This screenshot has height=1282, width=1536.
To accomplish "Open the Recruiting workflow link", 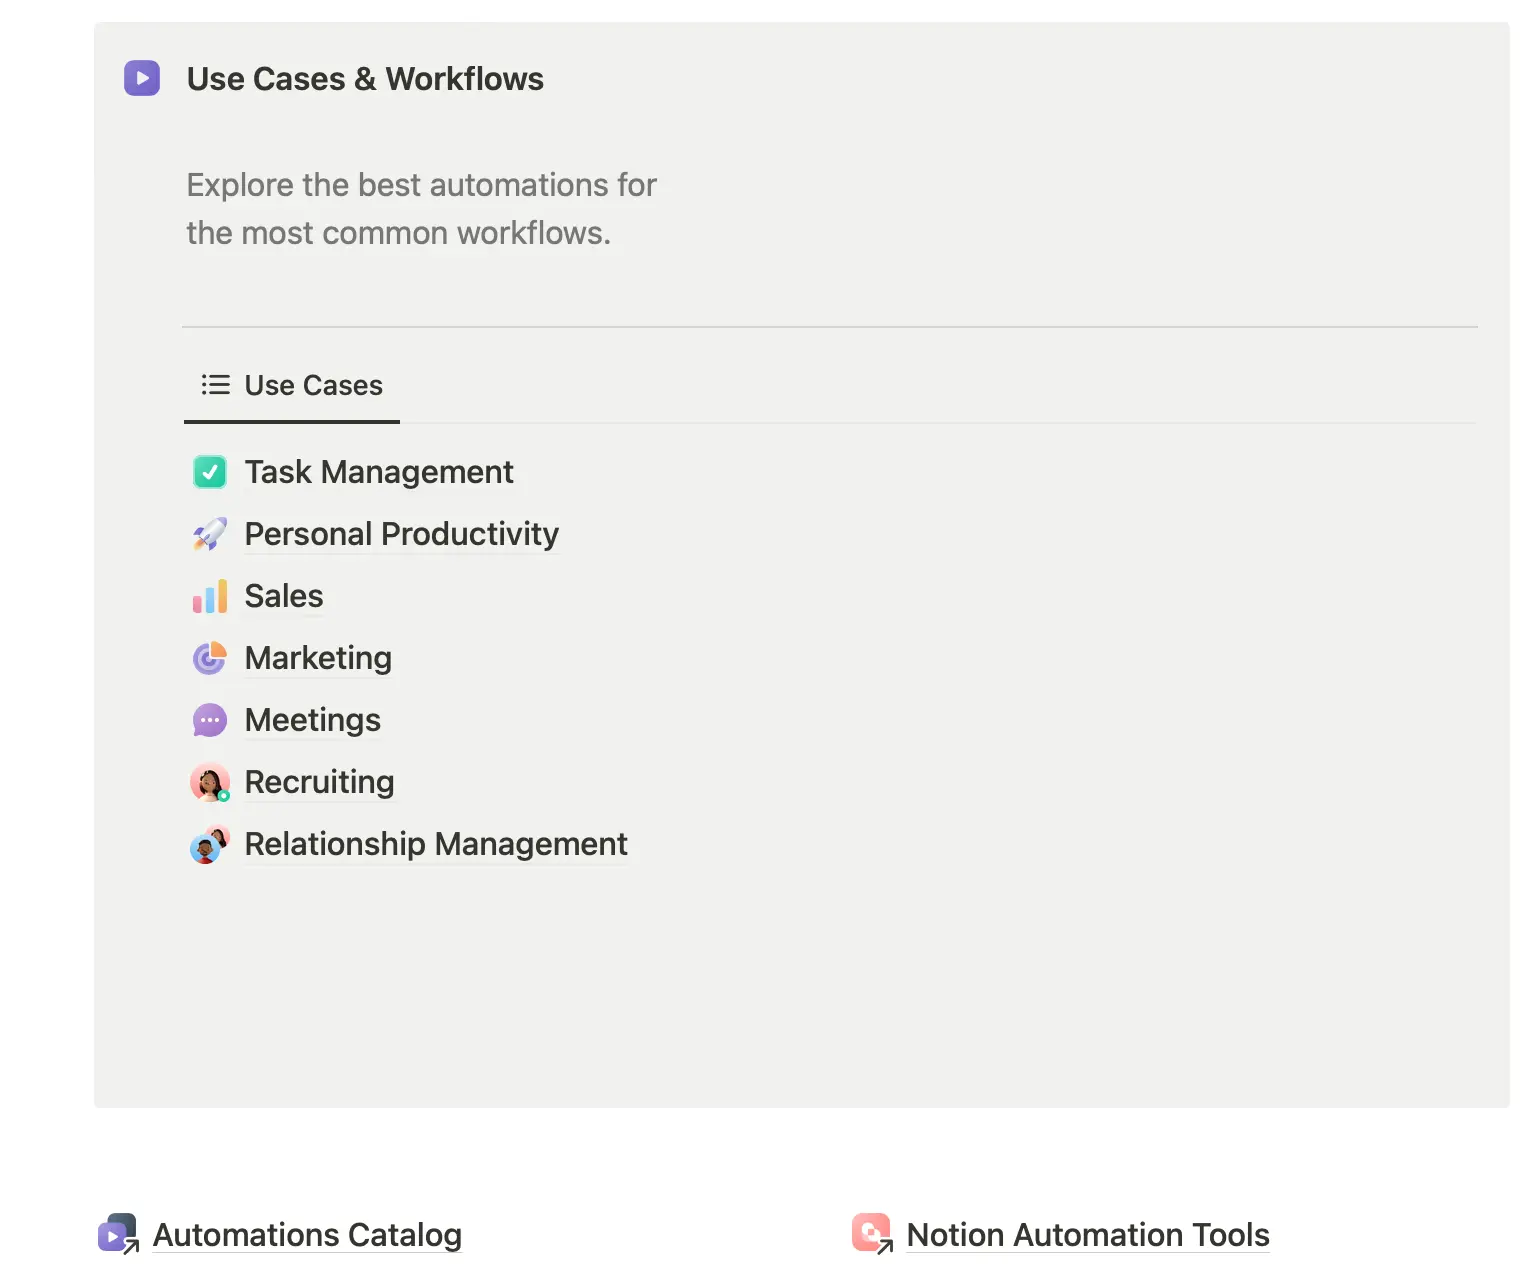I will click(x=319, y=782).
